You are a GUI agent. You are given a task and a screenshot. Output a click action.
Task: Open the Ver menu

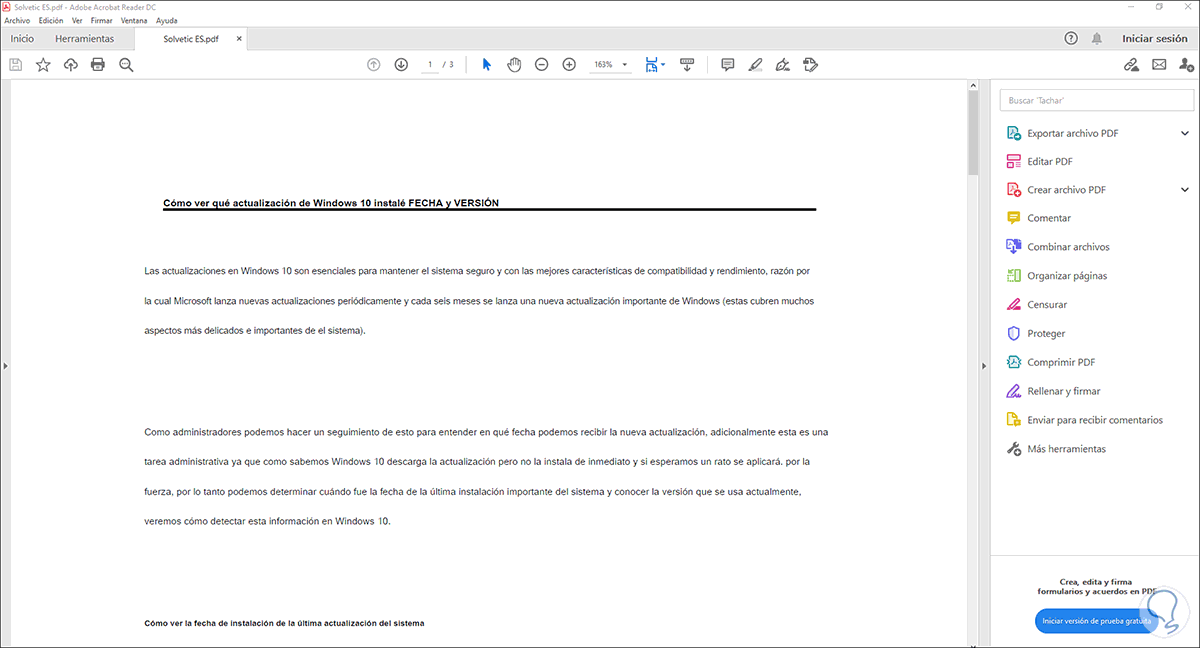(x=77, y=20)
